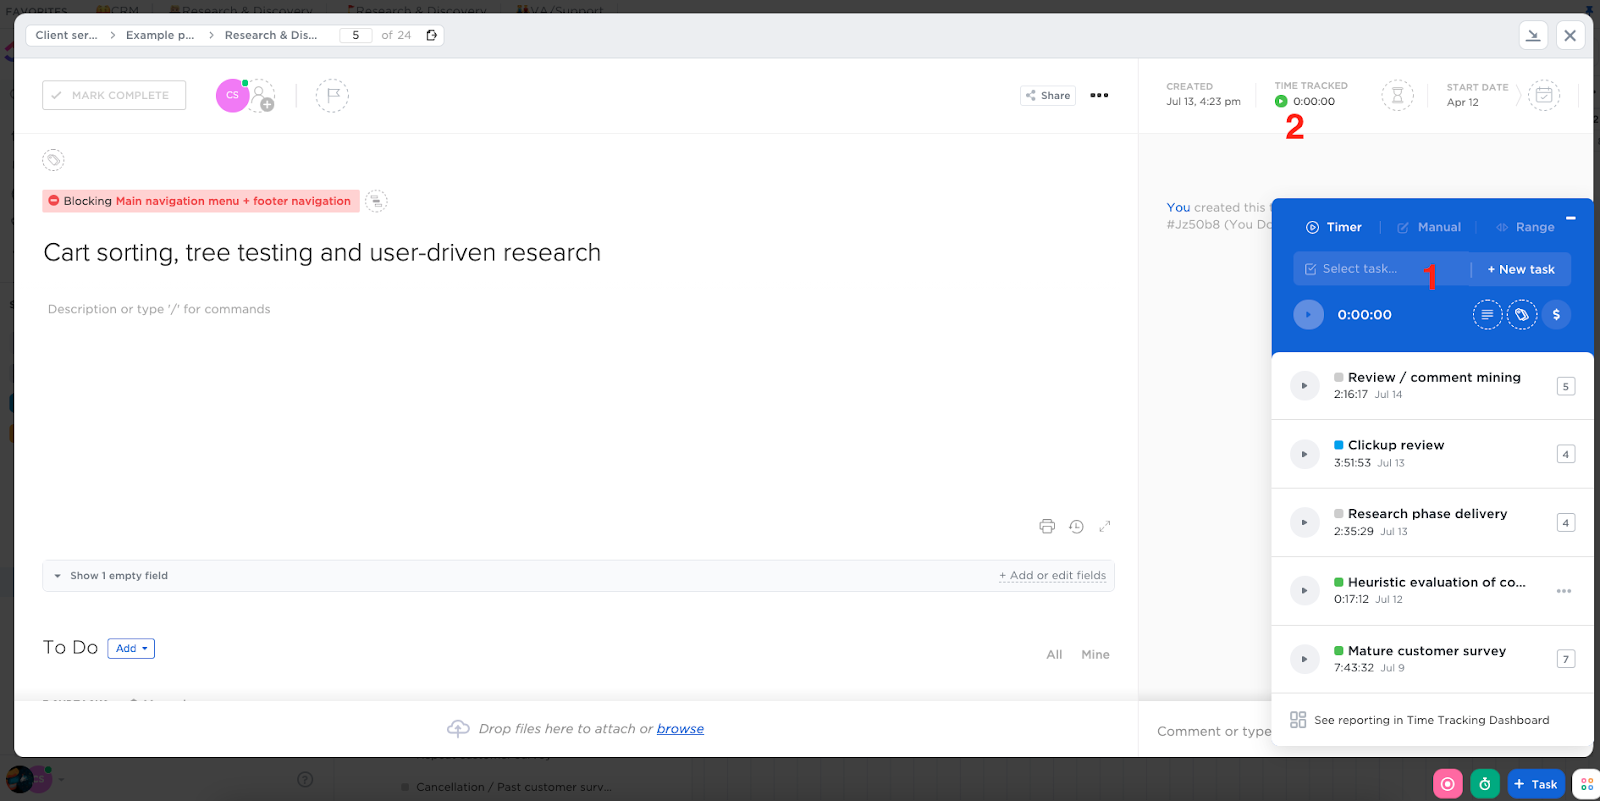Click + New task in timer
The width and height of the screenshot is (1600, 801).
1521,269
